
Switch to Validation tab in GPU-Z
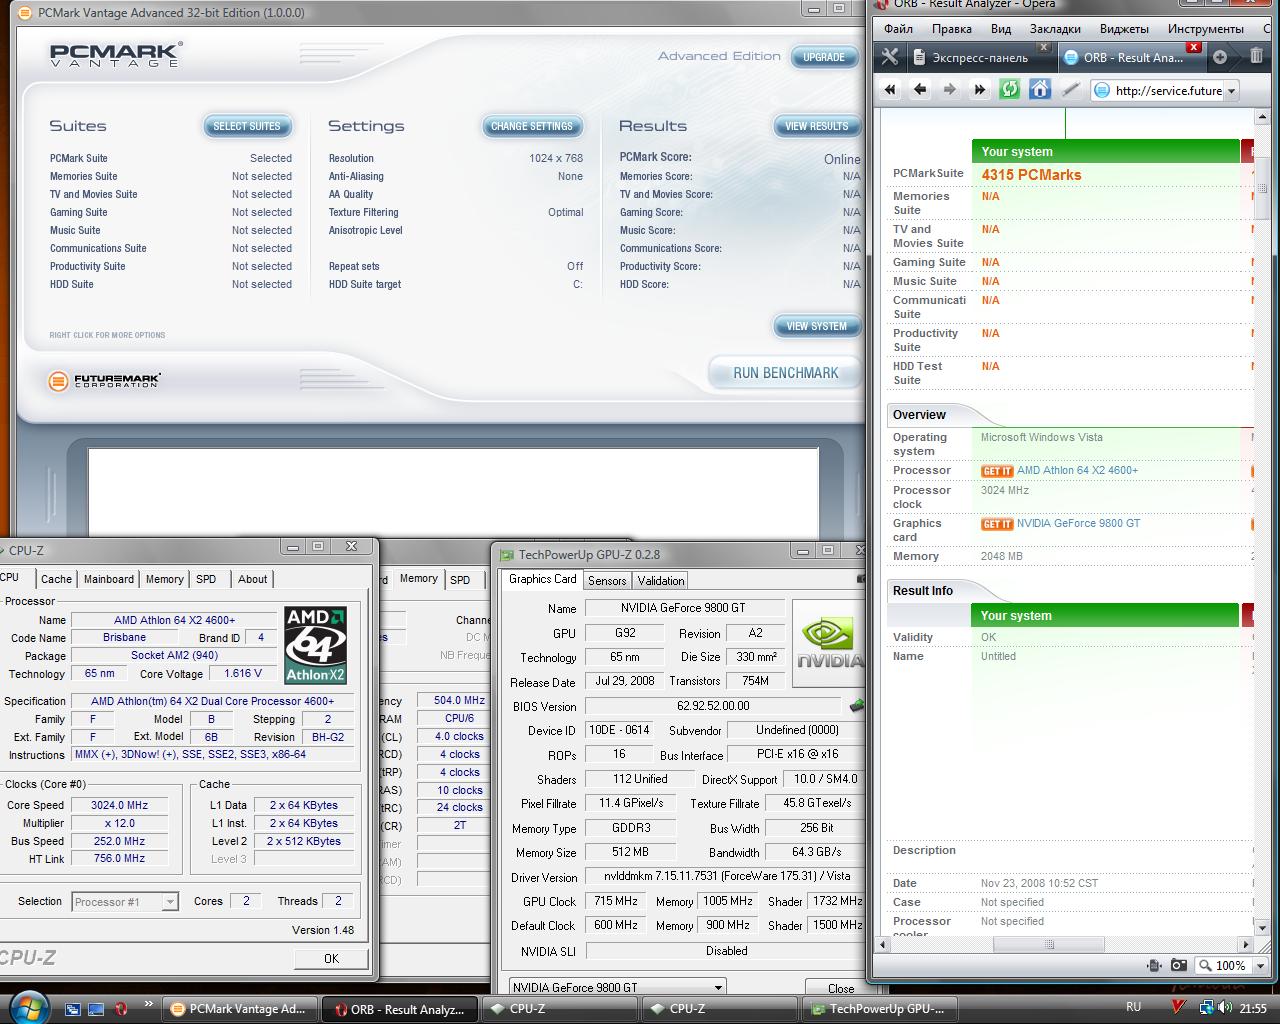pyautogui.click(x=661, y=580)
